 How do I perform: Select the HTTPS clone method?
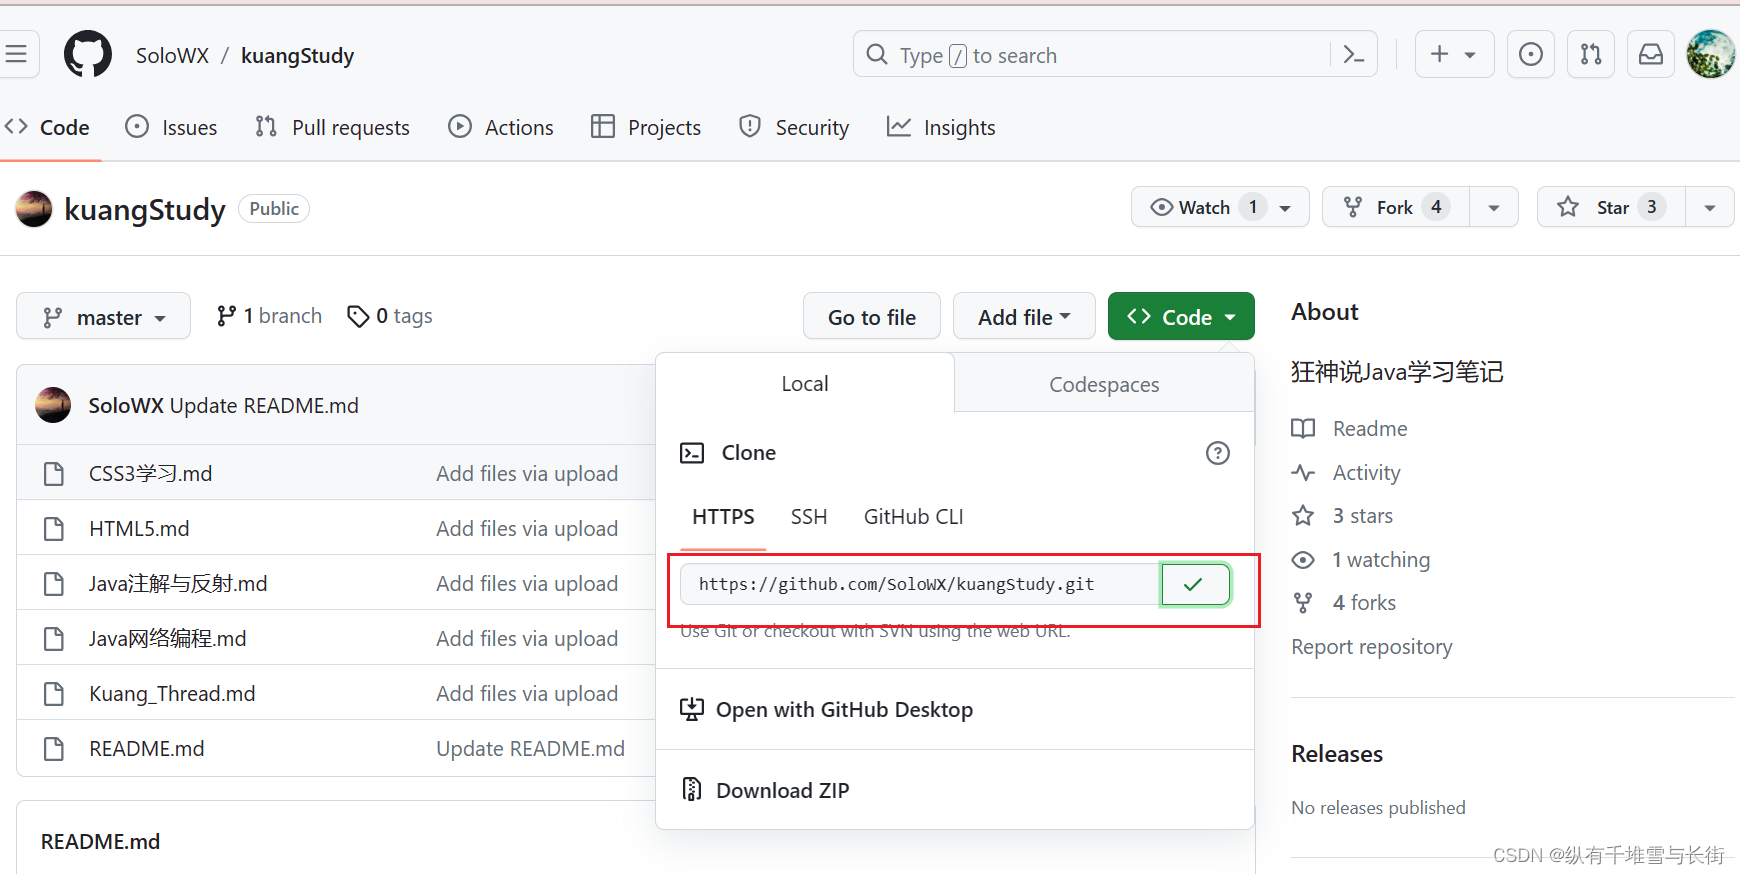[x=723, y=517]
